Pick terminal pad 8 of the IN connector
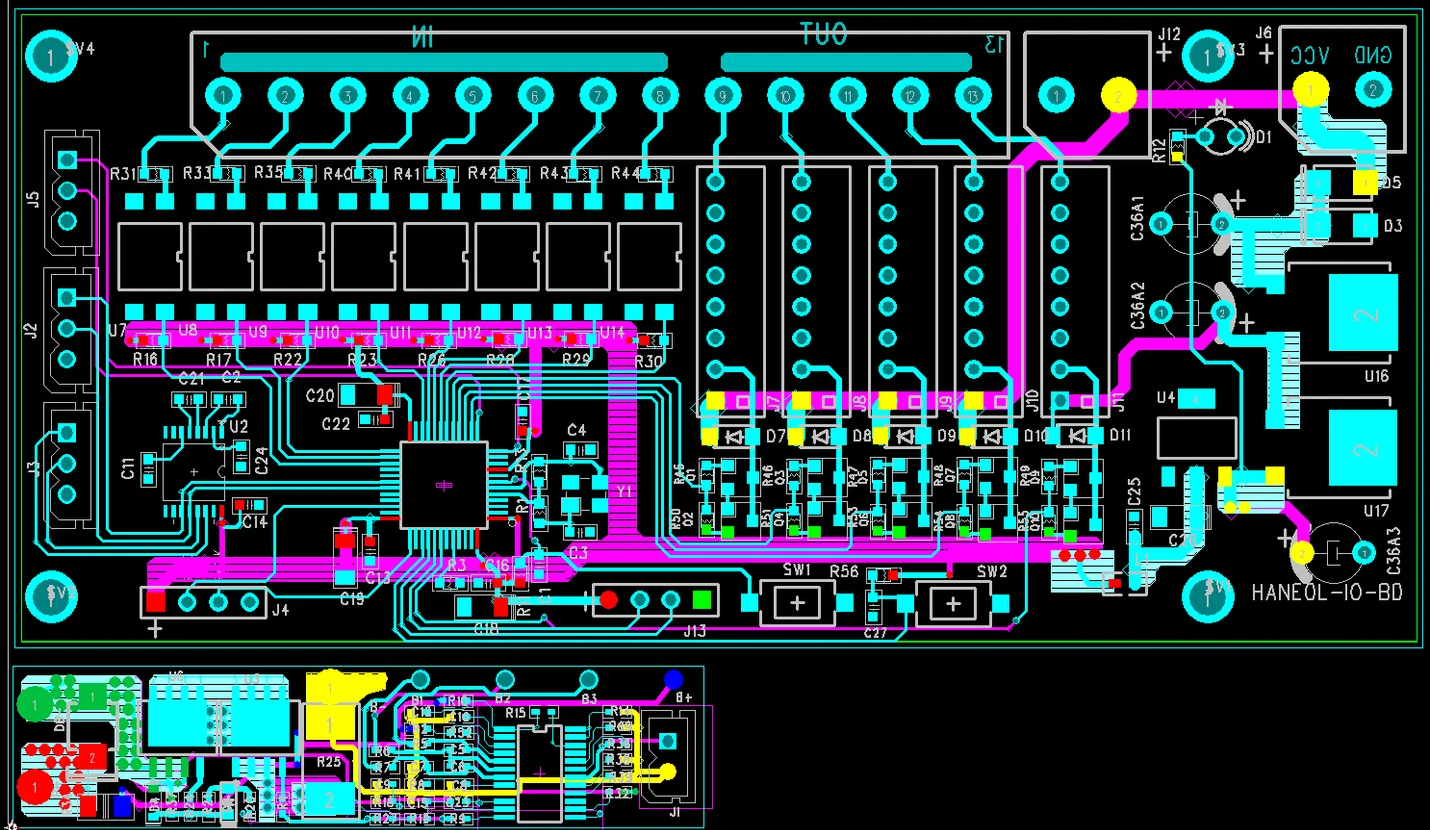 pos(659,96)
